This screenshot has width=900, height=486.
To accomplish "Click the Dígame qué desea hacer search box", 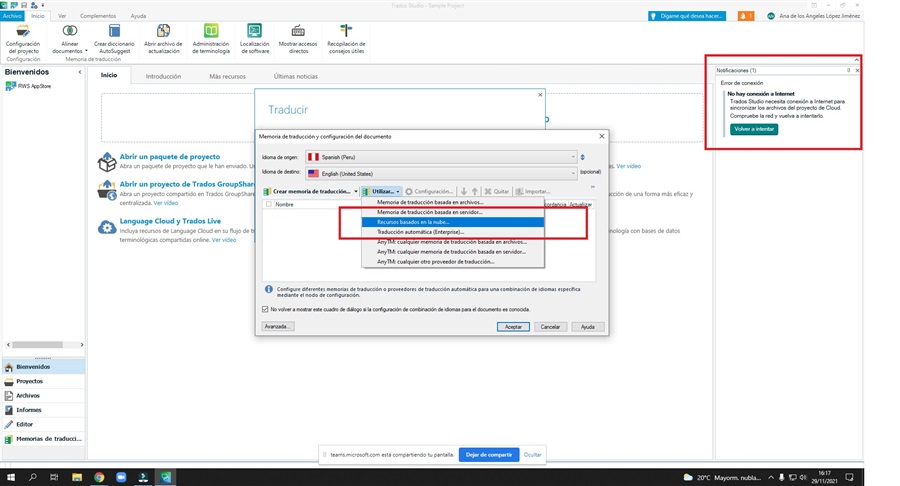I will pos(687,16).
